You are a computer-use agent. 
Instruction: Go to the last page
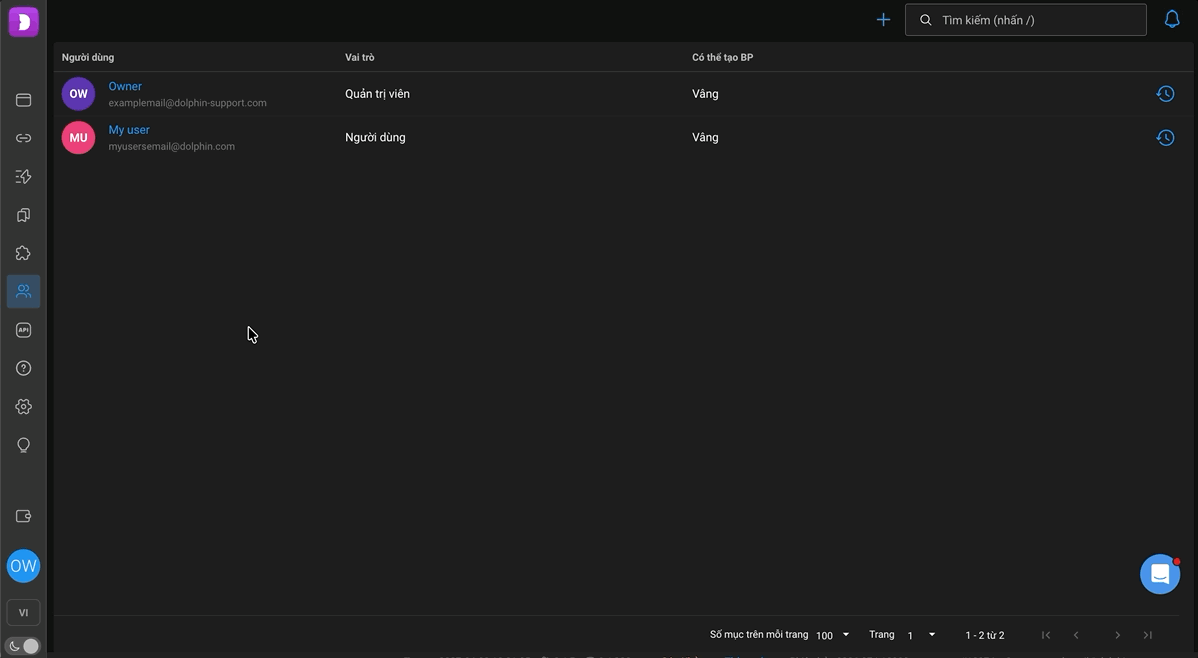tap(1148, 635)
